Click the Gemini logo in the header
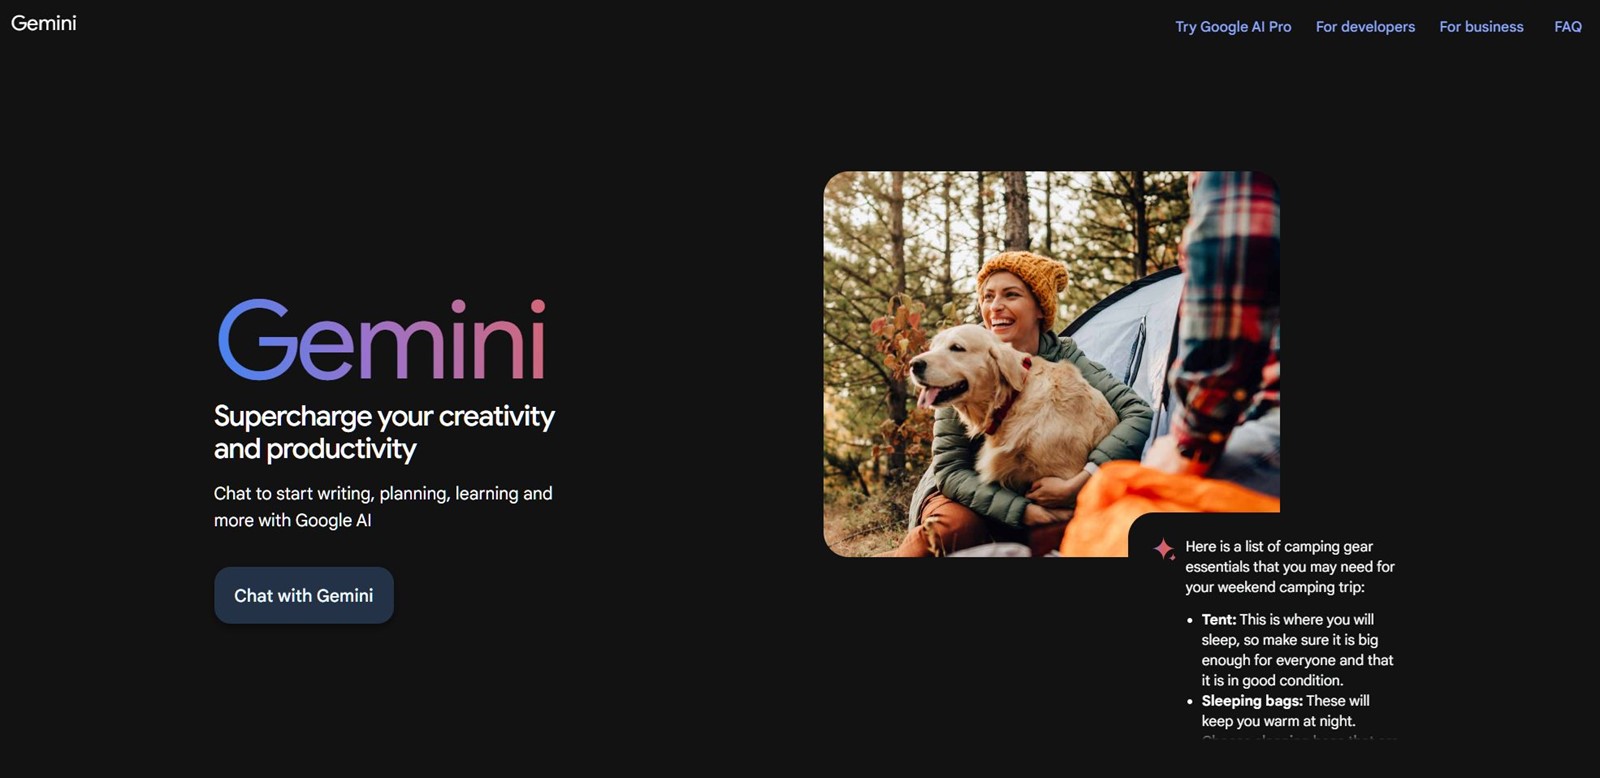The height and width of the screenshot is (778, 1600). [43, 23]
